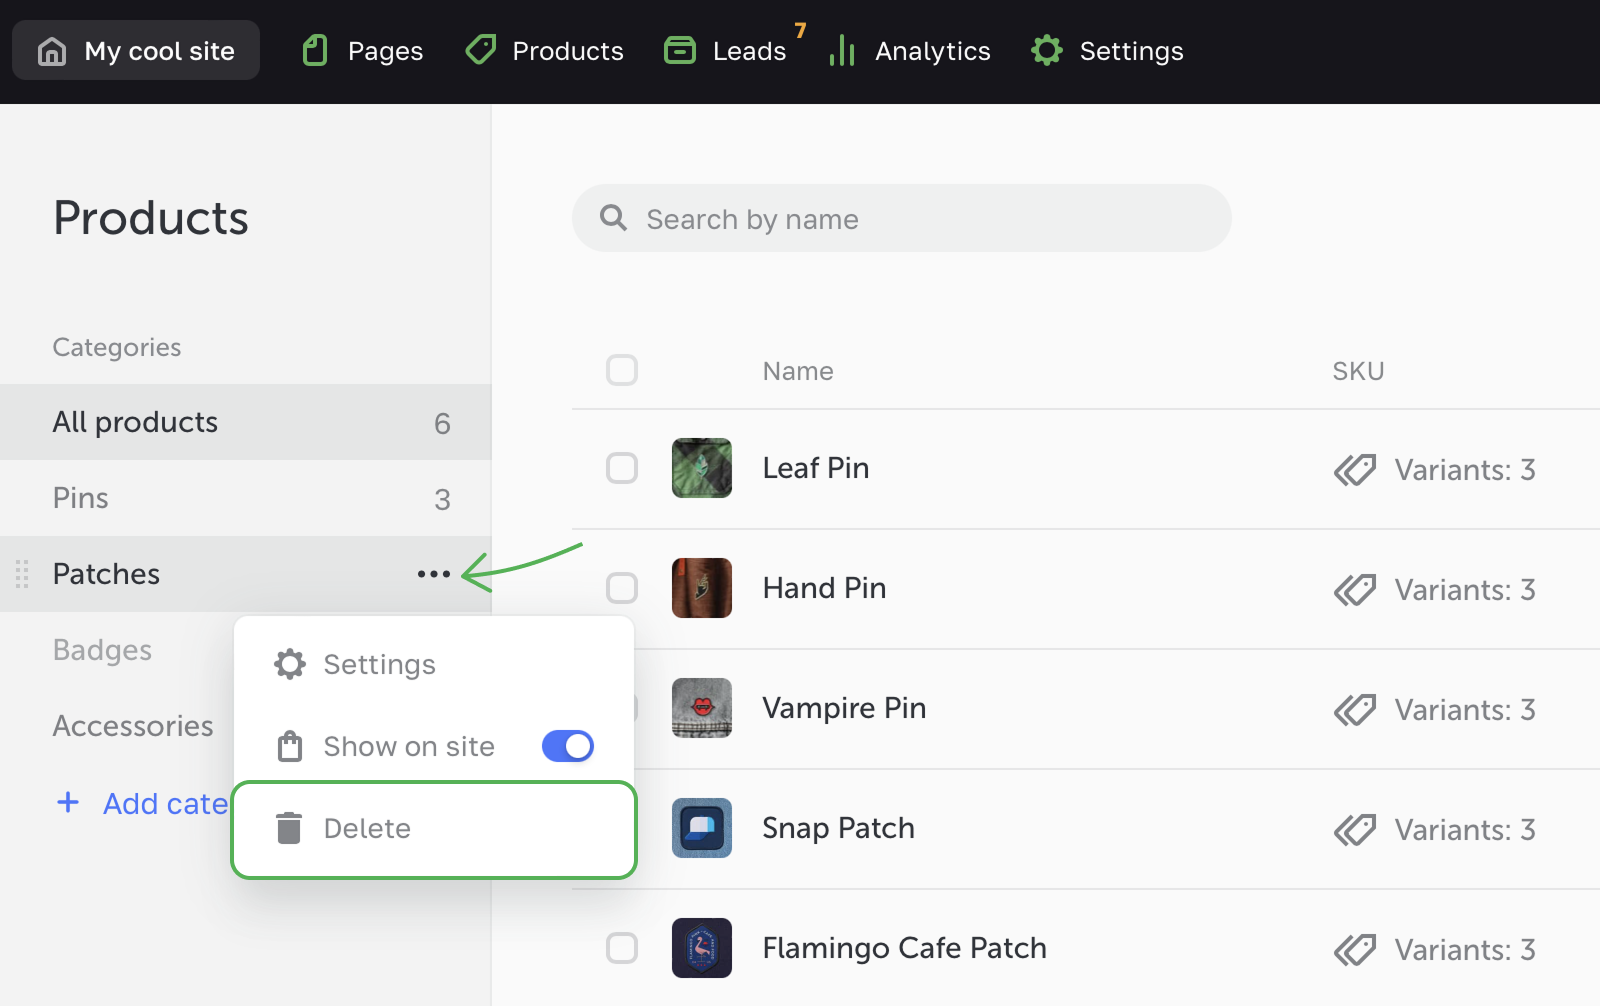This screenshot has width=1600, height=1006.
Task: Tick the Leaf Pin checkbox
Action: pos(622,468)
